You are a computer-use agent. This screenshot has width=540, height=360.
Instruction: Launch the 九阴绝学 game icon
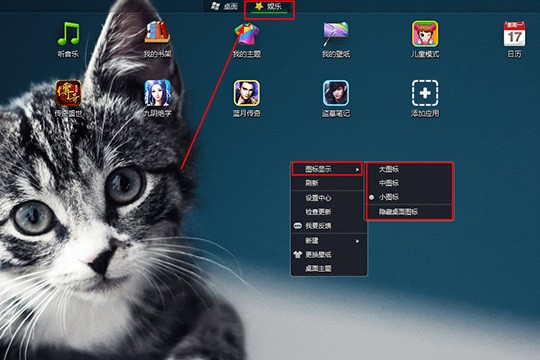(x=157, y=93)
